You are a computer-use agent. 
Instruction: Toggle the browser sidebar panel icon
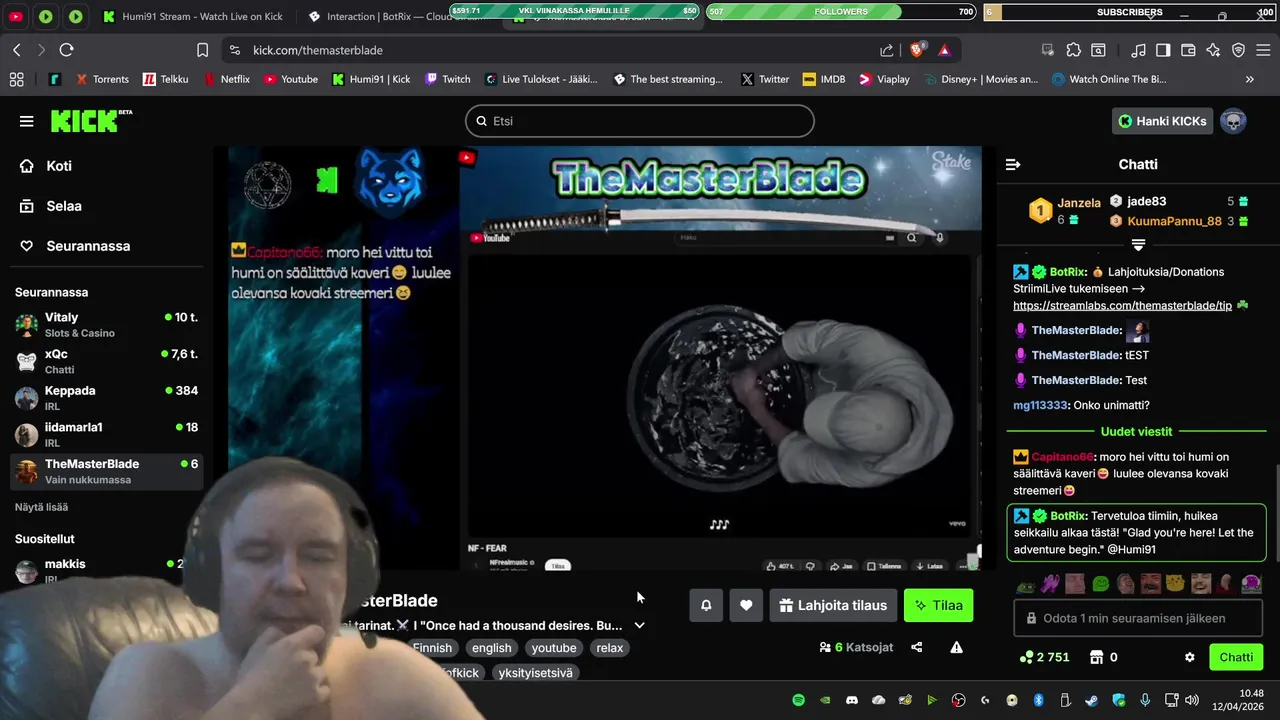(1163, 50)
